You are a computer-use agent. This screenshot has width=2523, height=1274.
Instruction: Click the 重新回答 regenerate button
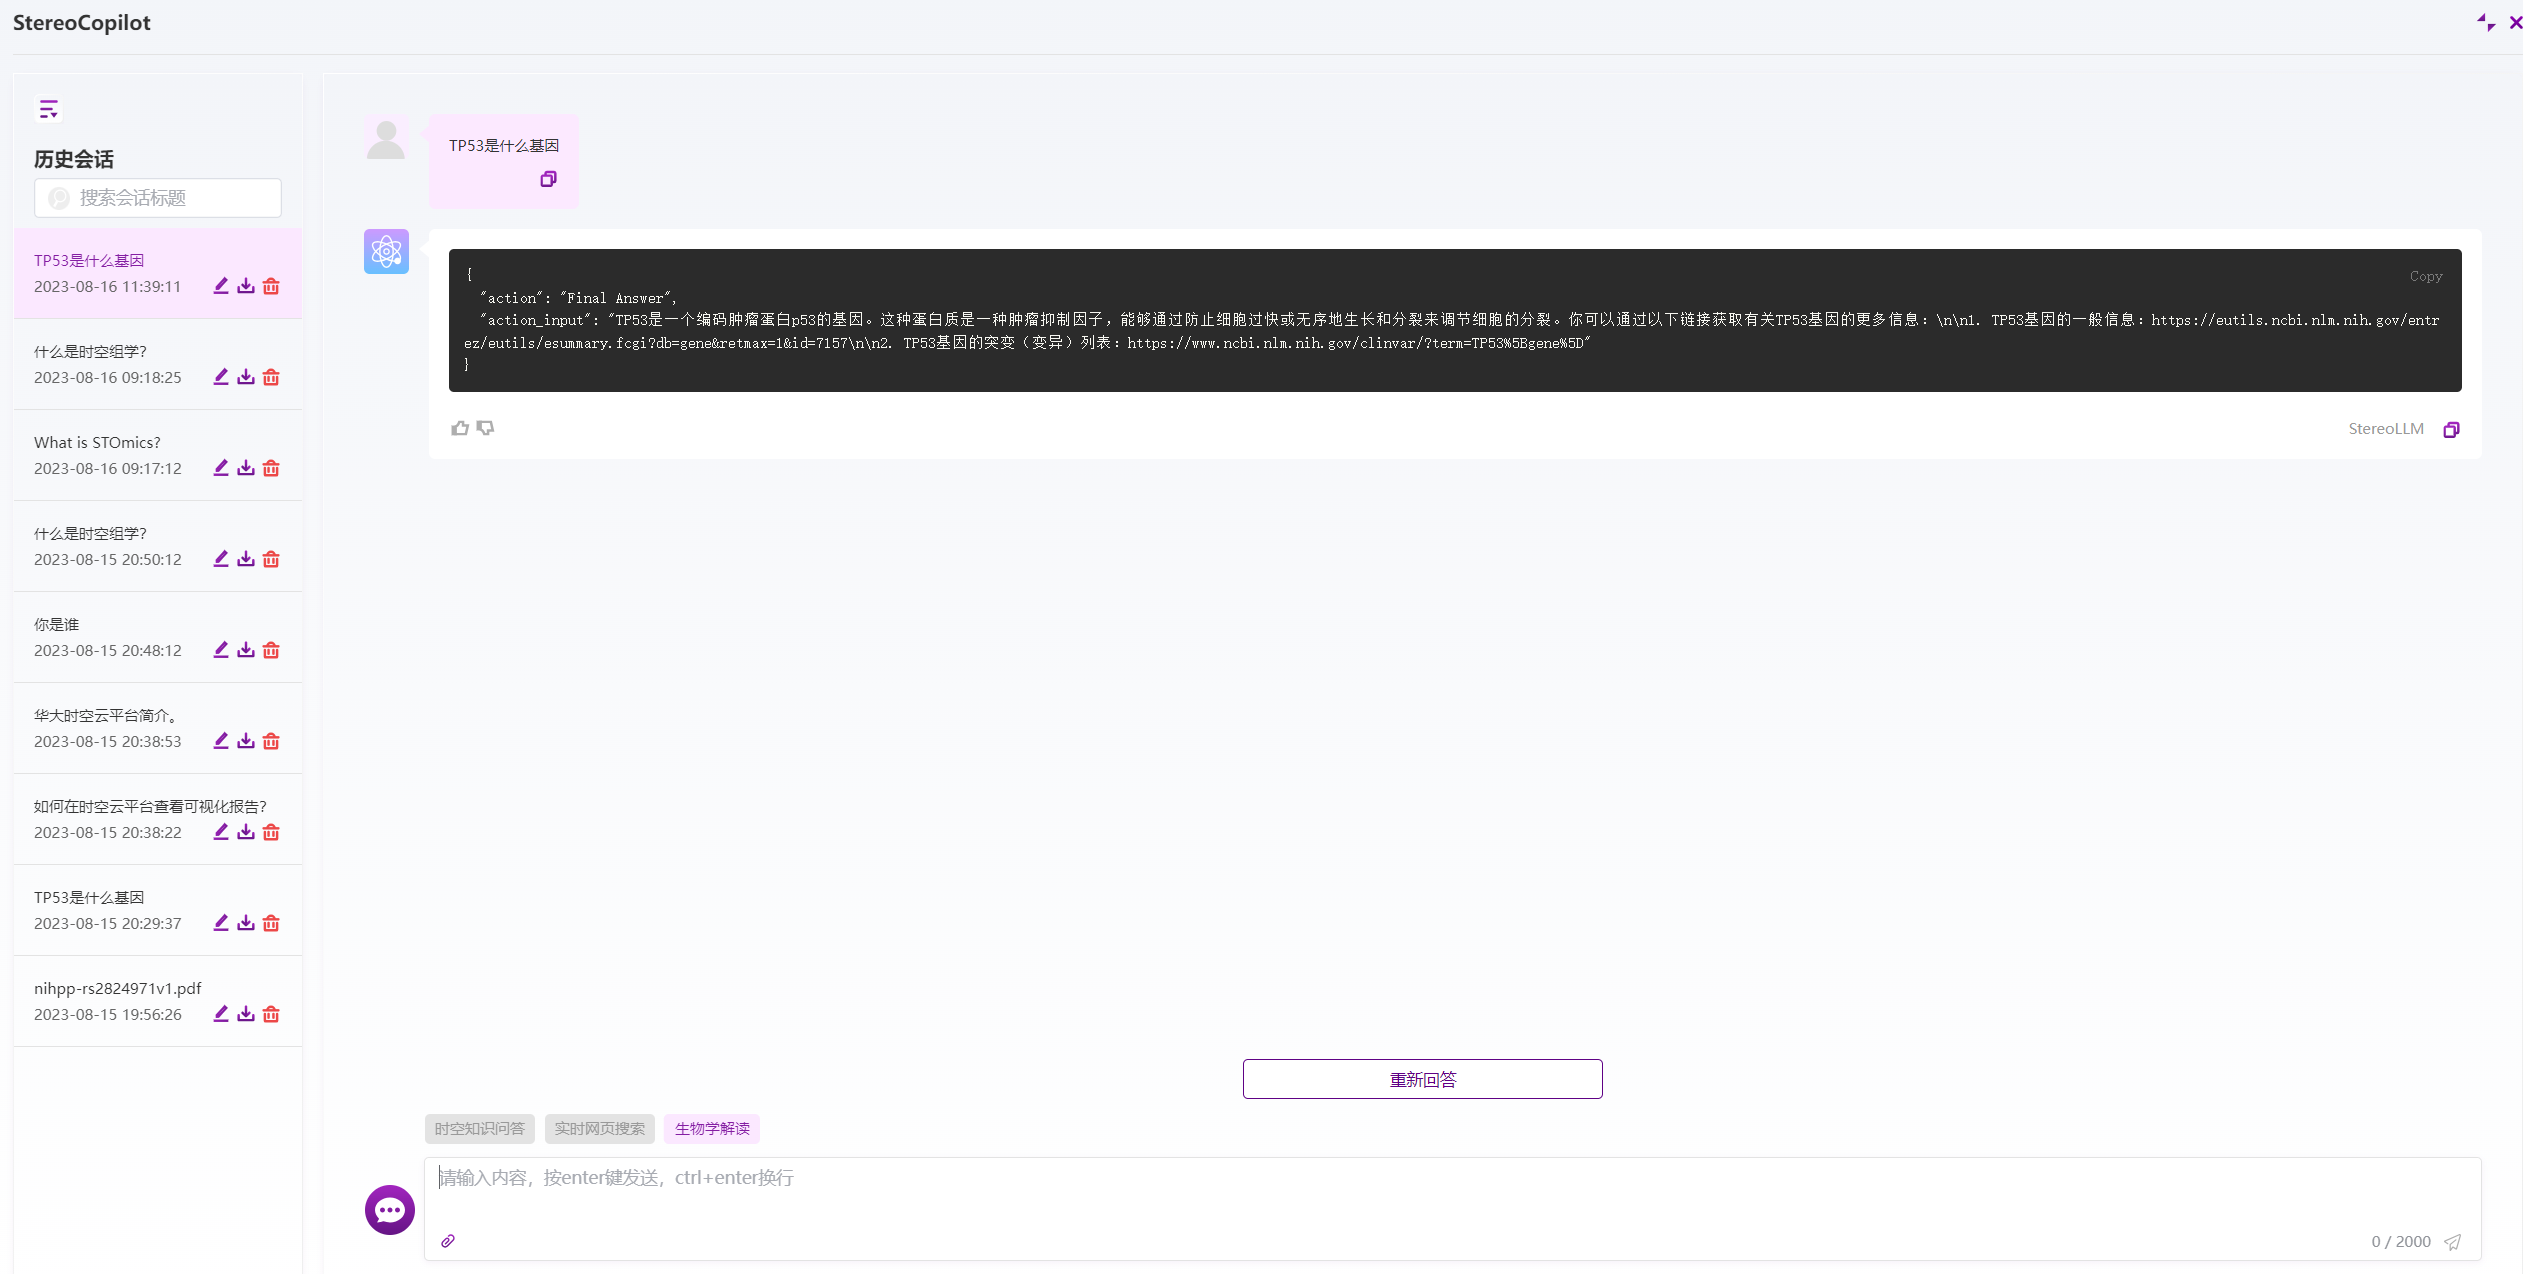(x=1422, y=1079)
